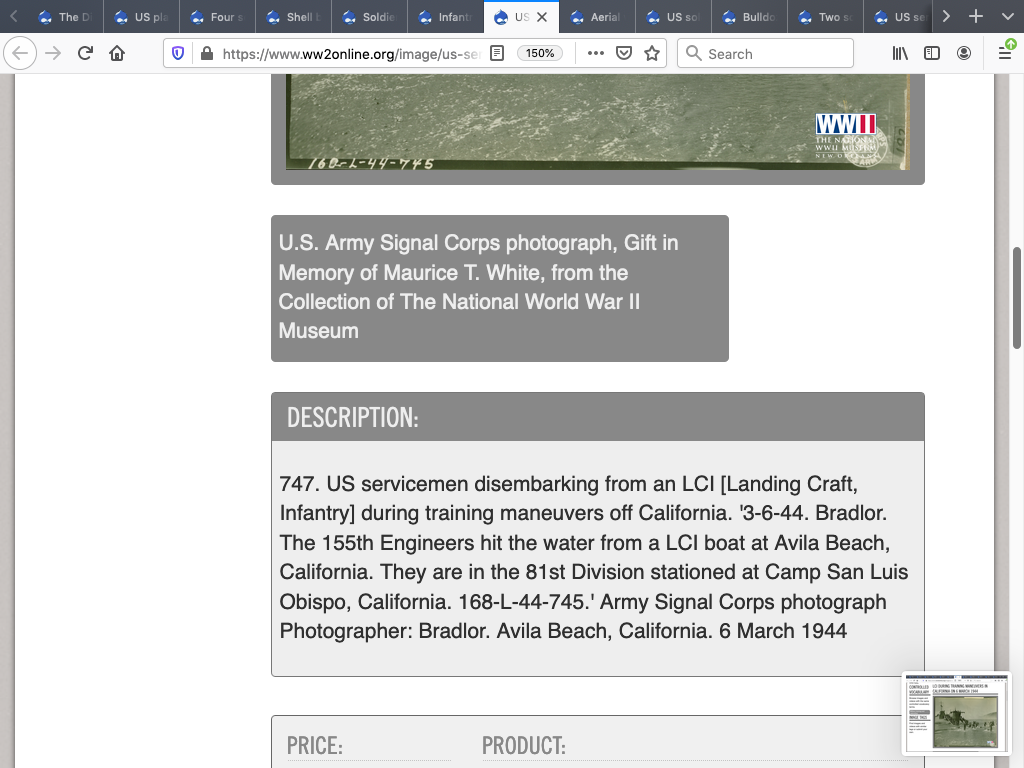Open the Firefox hamburger menu
The image size is (1024, 768).
pos(1004,54)
